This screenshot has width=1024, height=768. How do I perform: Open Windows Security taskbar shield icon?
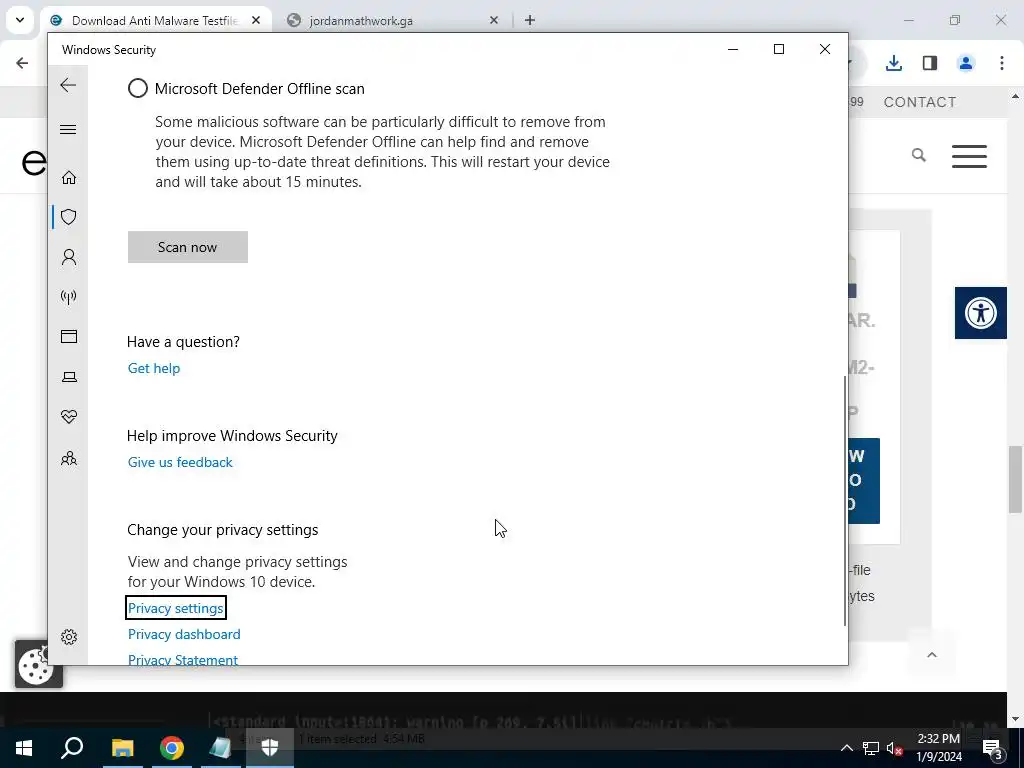(270, 748)
